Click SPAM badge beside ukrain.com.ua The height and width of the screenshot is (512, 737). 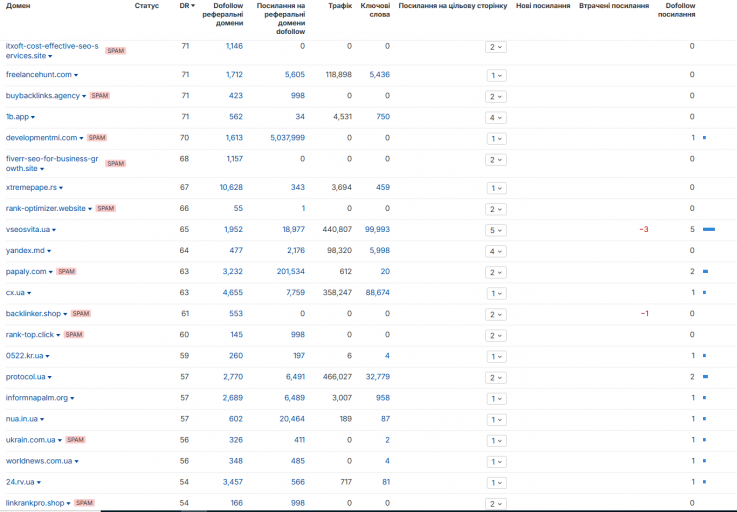(75, 440)
